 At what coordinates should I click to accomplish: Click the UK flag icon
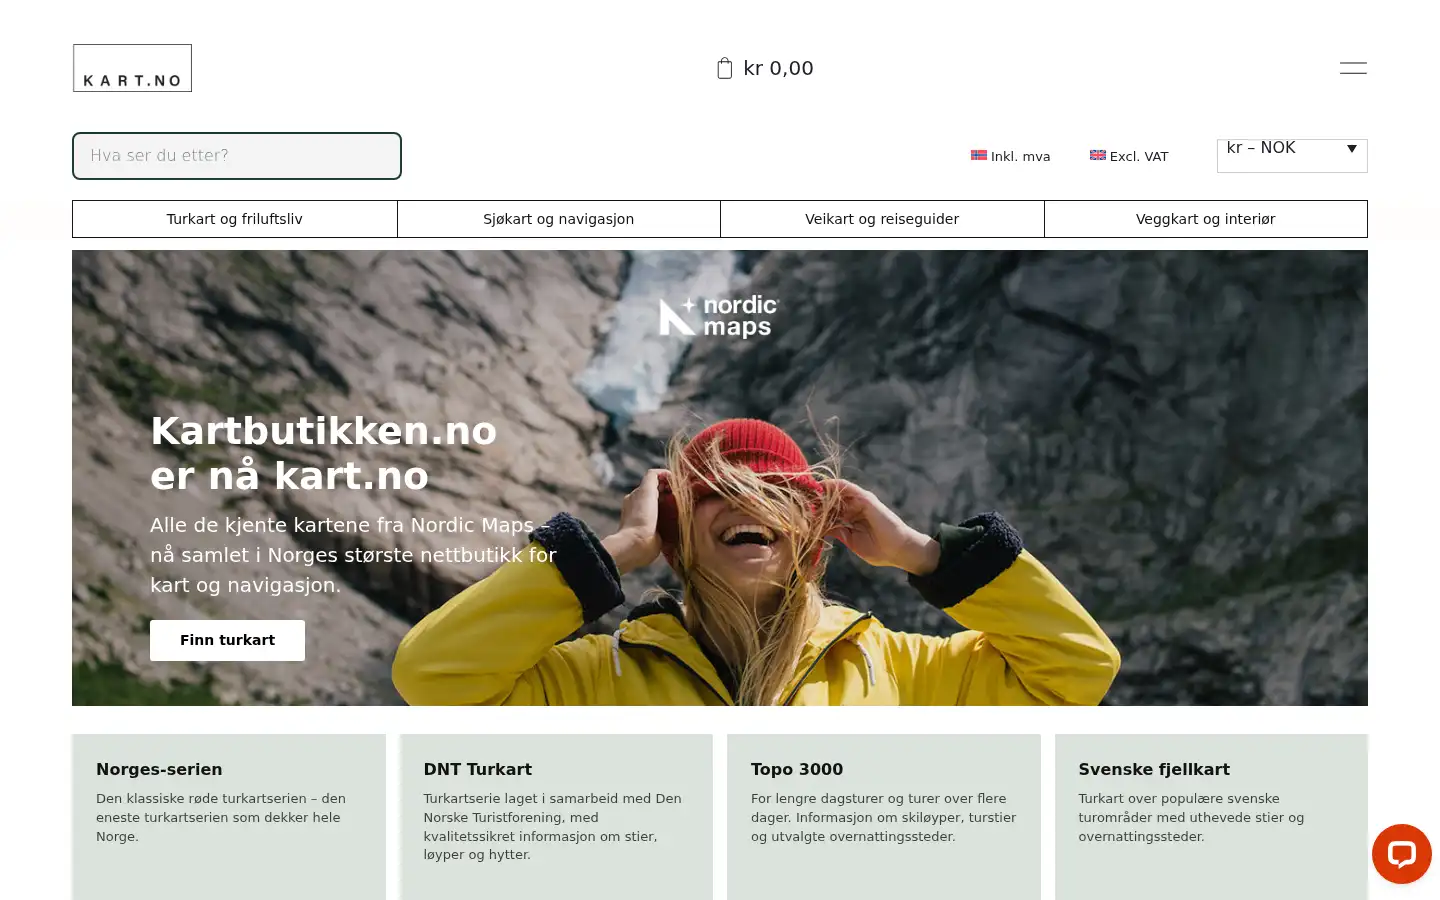click(x=1098, y=155)
